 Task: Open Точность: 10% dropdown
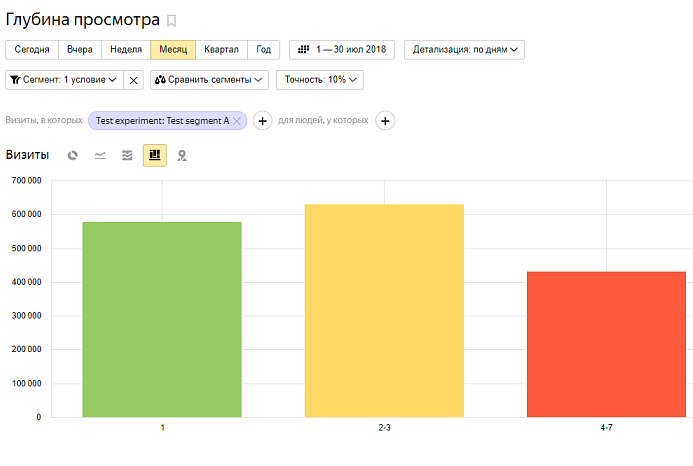click(320, 79)
